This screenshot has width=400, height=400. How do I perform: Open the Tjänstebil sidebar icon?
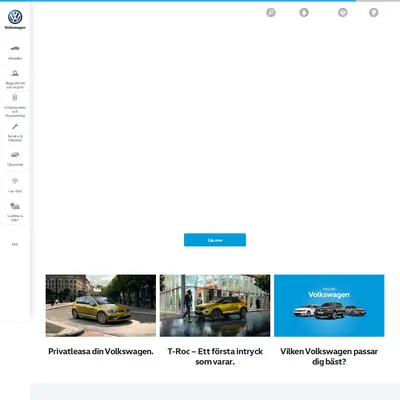coord(15,155)
